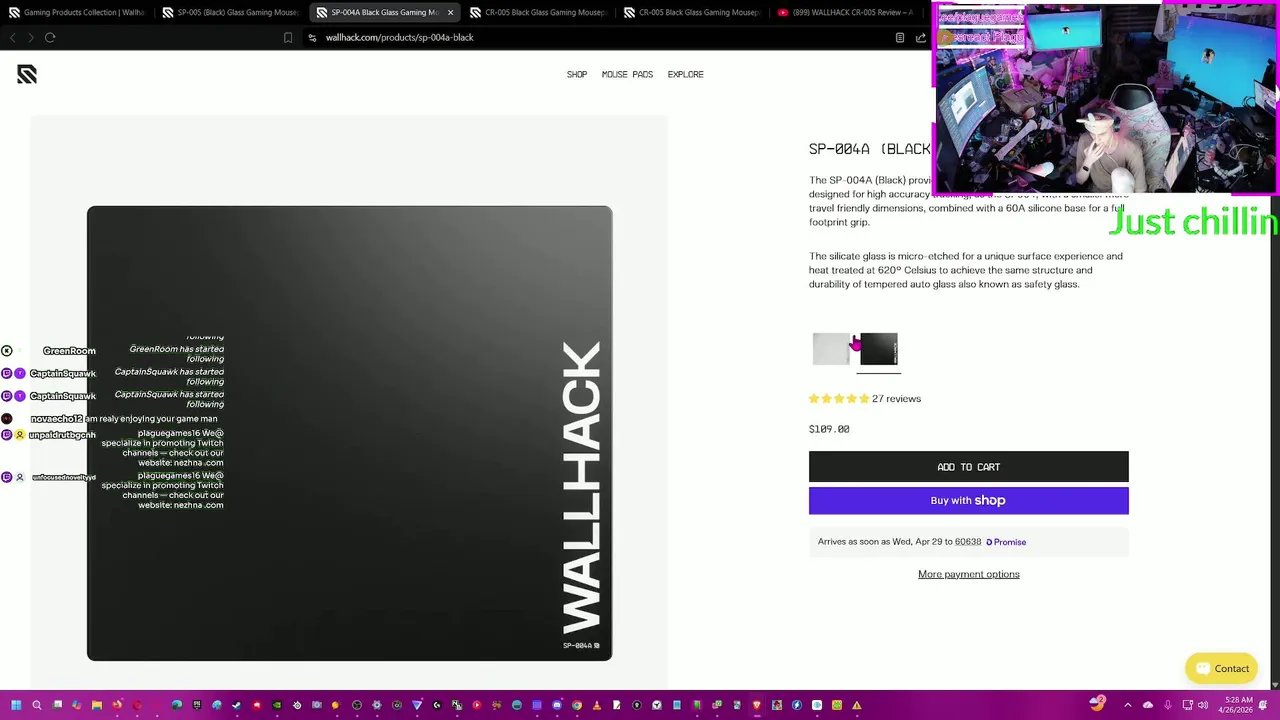The image size is (1280, 720).
Task: Open the EXPLORE menu
Action: 686,74
